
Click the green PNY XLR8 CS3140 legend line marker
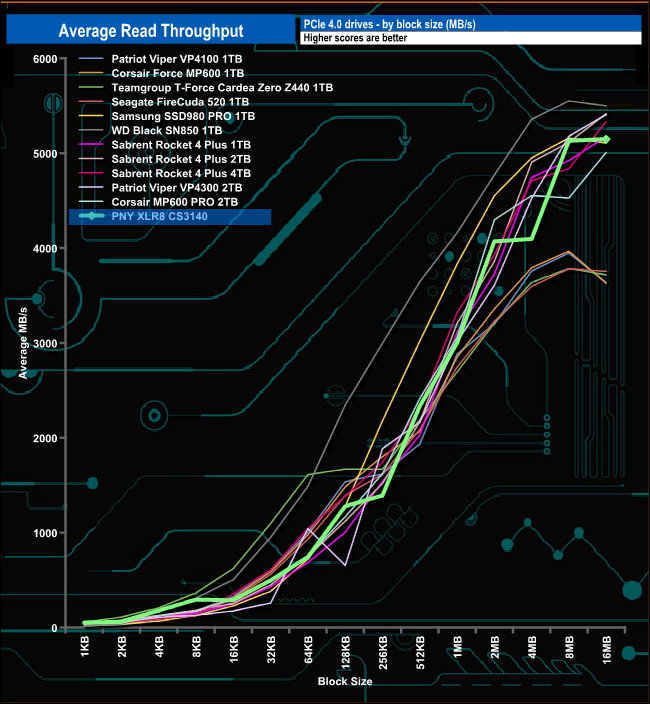(92, 216)
